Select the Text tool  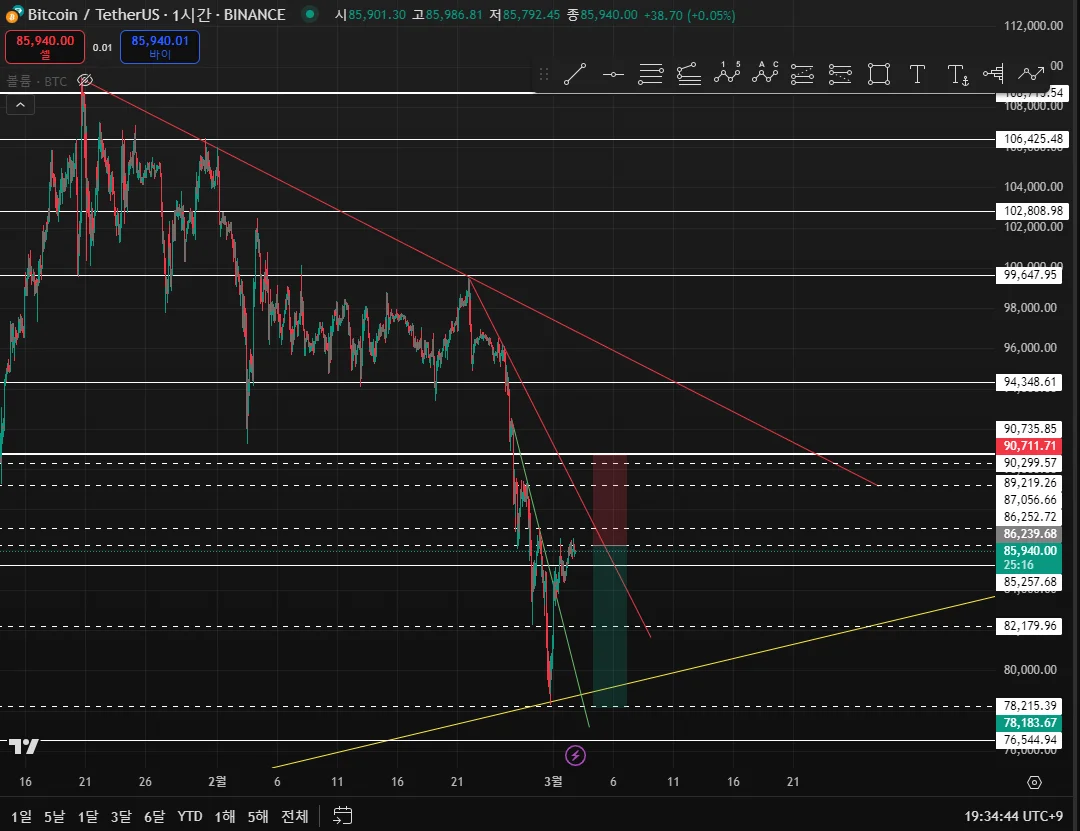coord(917,74)
